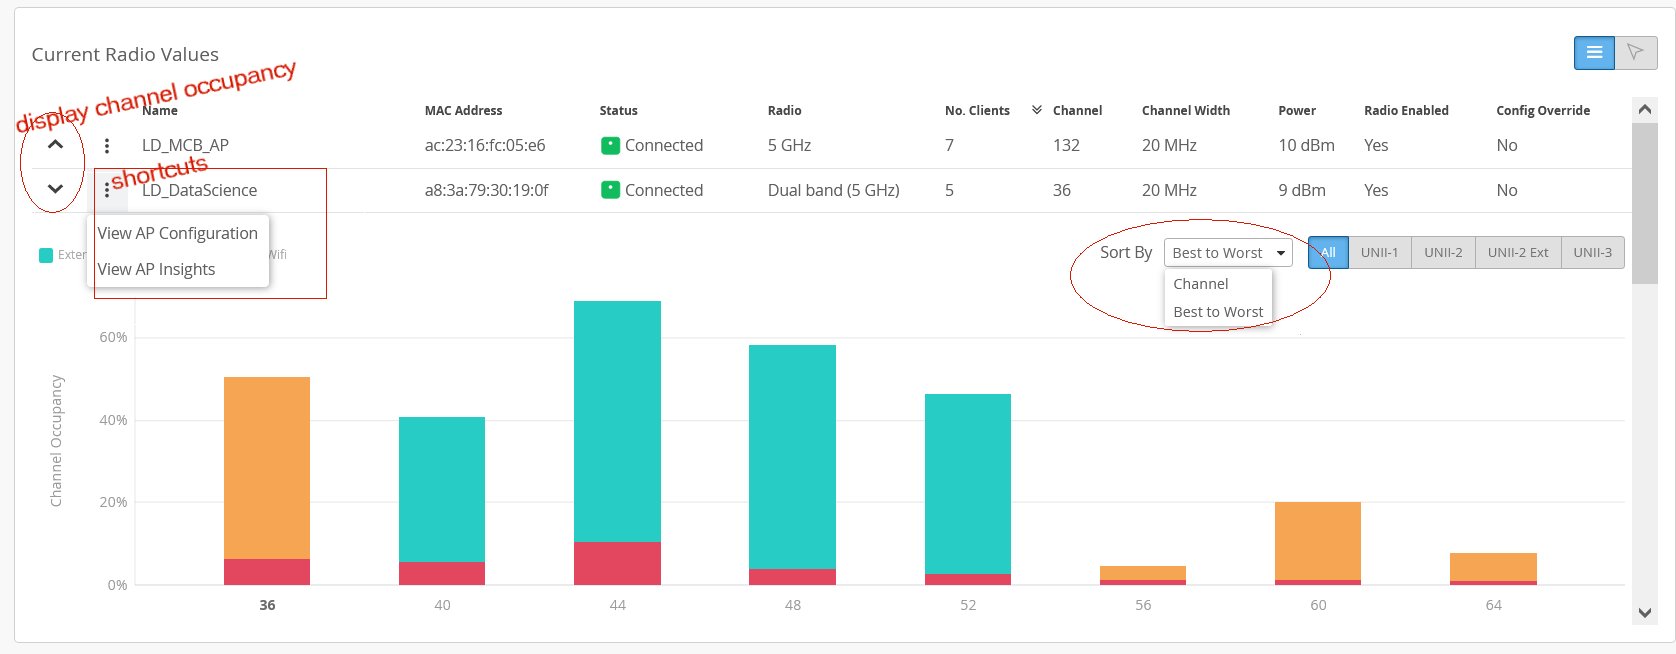Filter chart by UNII-1 band
Screen dimensions: 1676x654
point(1379,253)
